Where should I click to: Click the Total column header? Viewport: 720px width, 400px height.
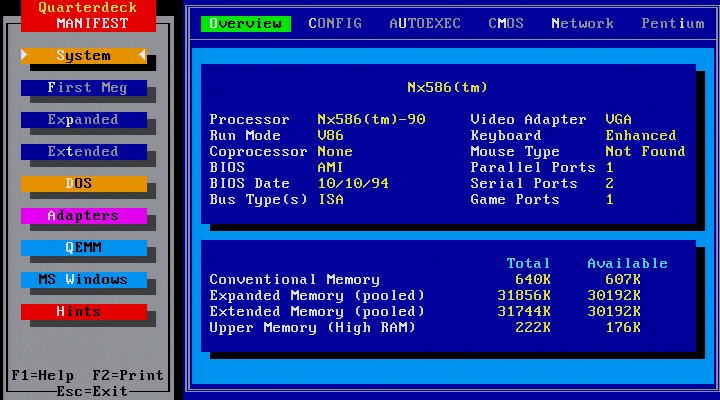(x=529, y=264)
